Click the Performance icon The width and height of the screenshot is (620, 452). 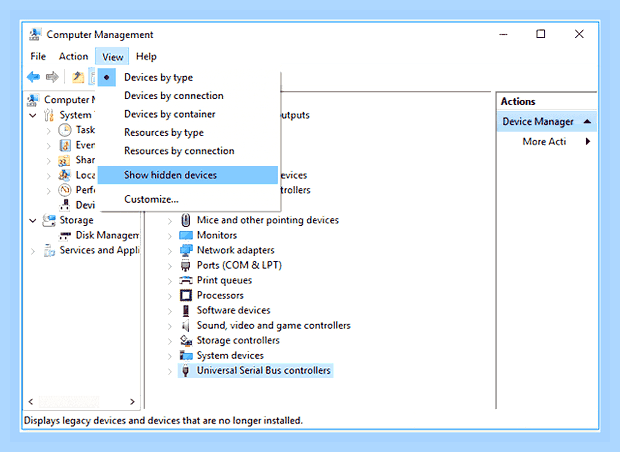point(65,190)
